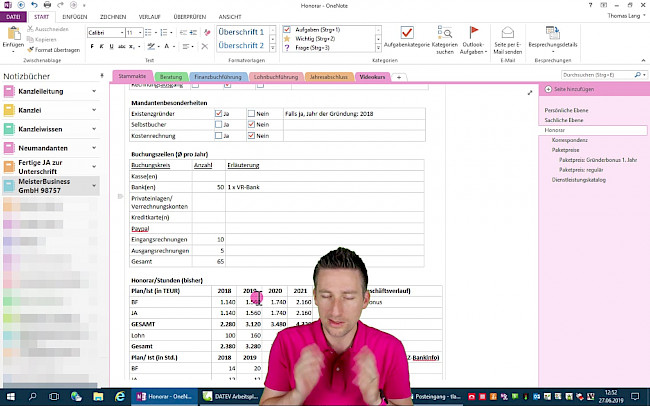Expand the page with the full-page arrow icon
Image resolution: width=650 pixels, height=406 pixels.
530,92
